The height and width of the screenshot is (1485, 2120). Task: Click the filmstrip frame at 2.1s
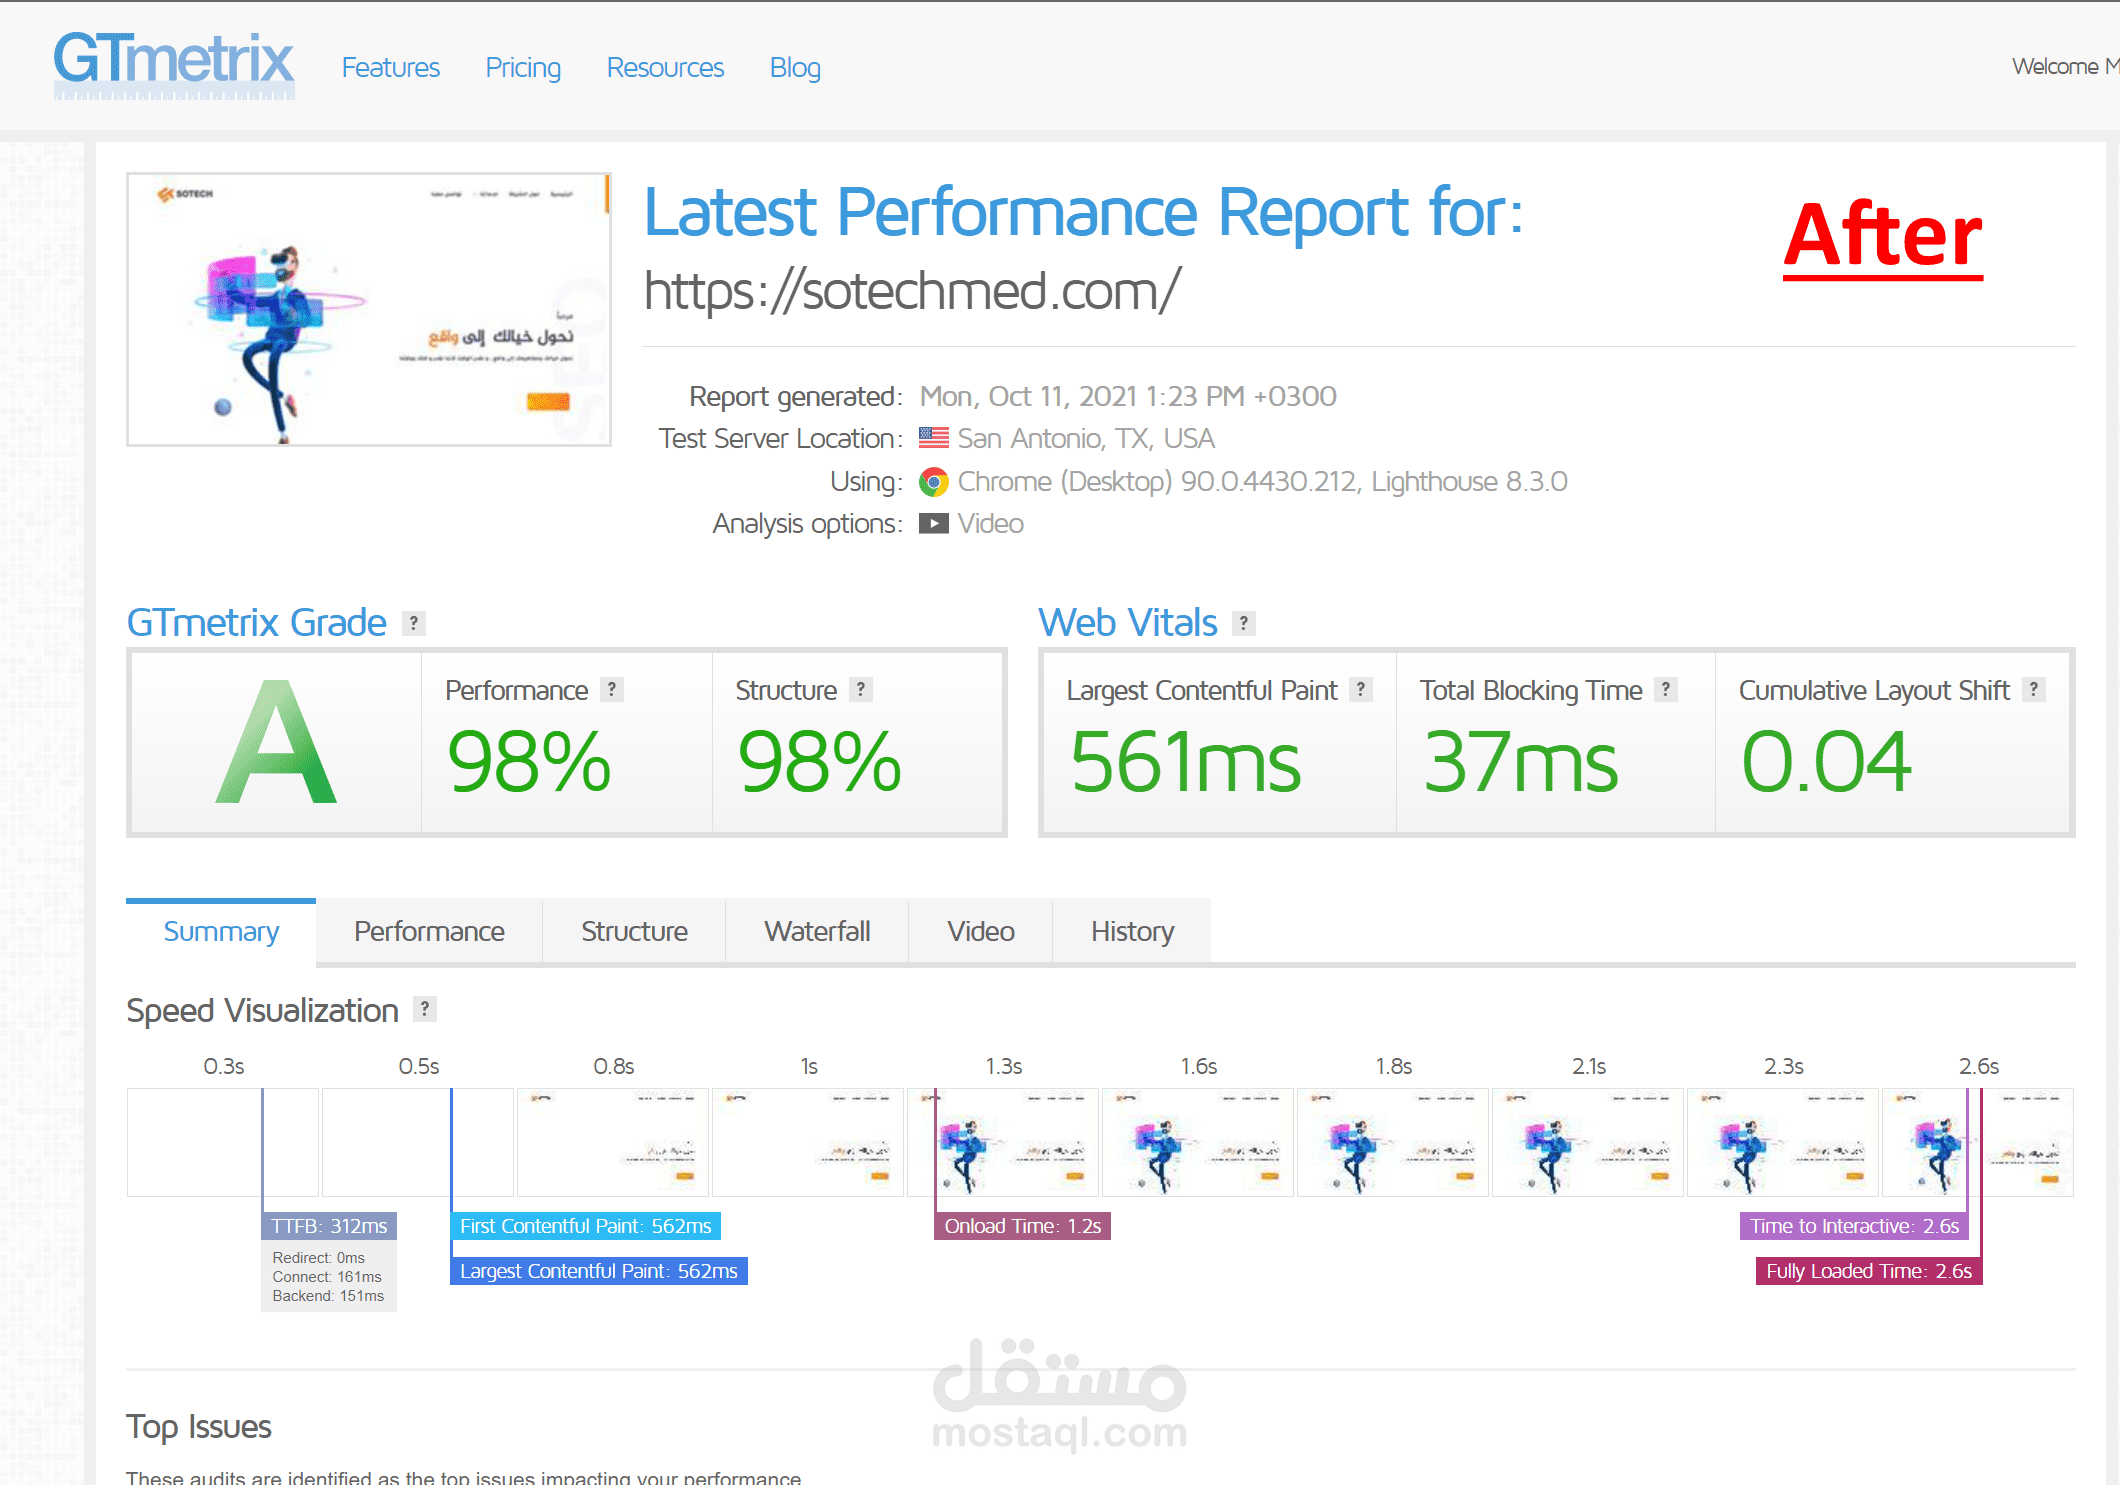(1588, 1142)
